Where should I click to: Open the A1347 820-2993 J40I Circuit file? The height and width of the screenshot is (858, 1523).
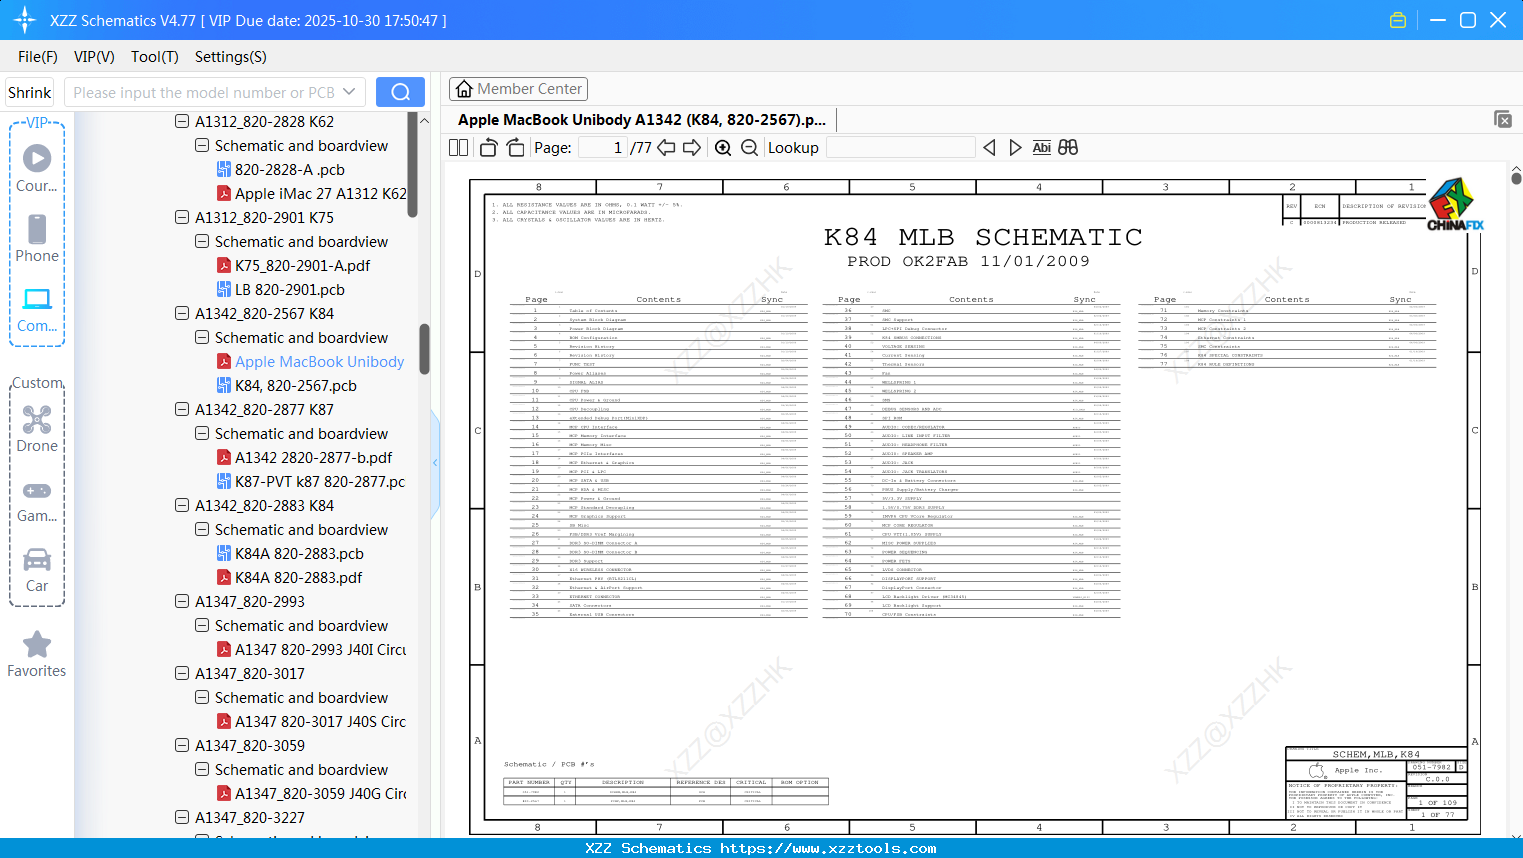pyautogui.click(x=321, y=649)
